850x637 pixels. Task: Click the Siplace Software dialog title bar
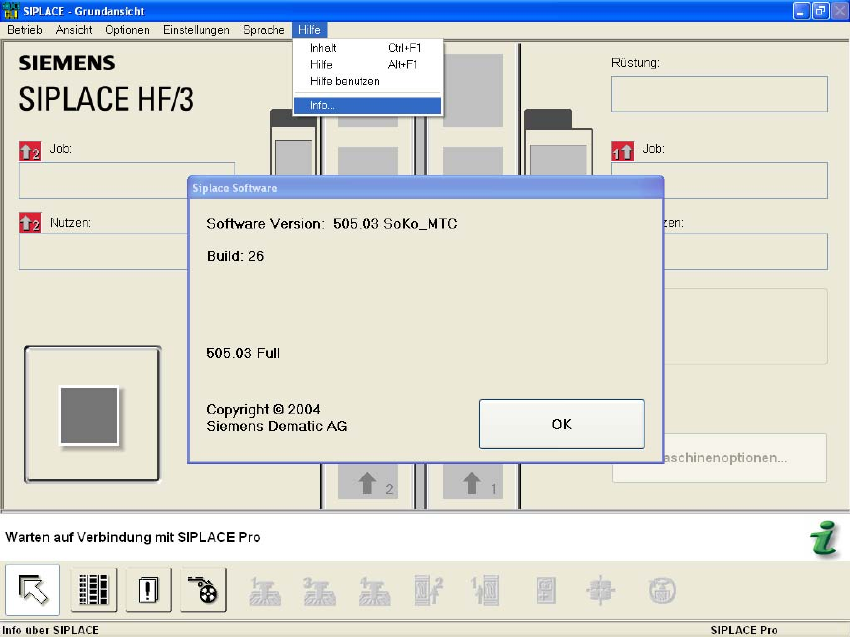(426, 188)
